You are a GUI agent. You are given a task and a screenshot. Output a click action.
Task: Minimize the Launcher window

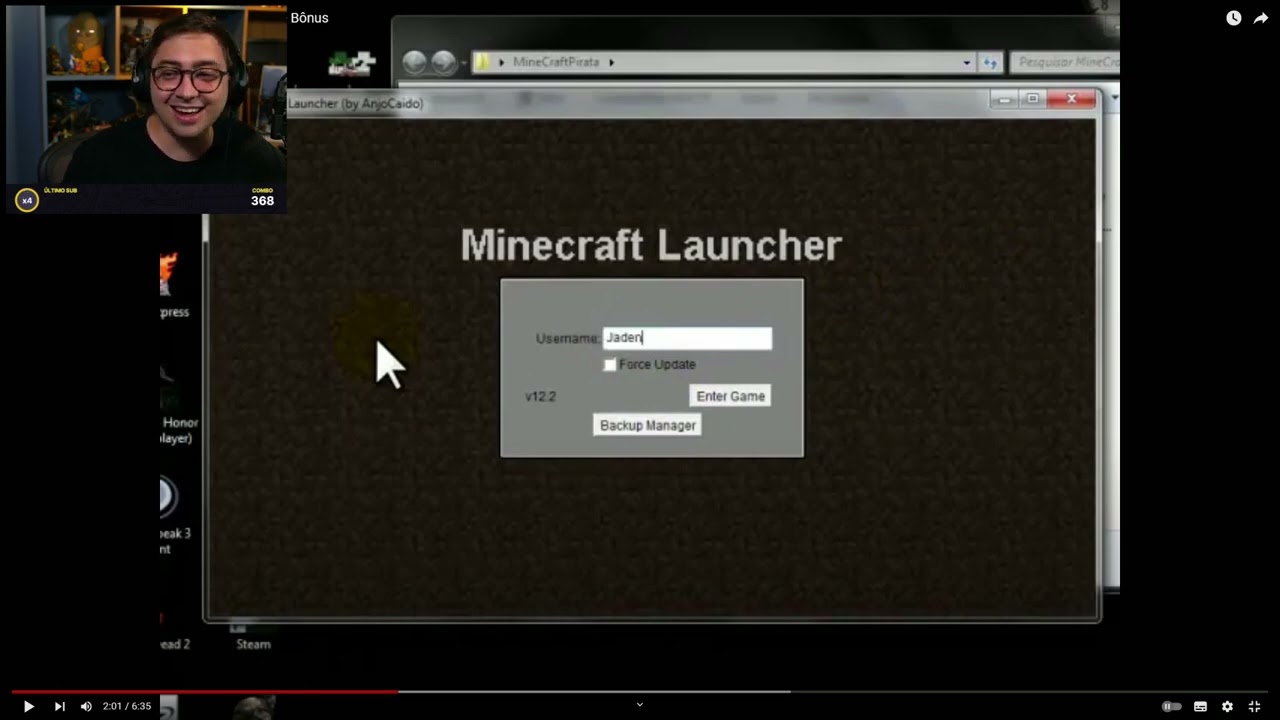[x=1005, y=99]
